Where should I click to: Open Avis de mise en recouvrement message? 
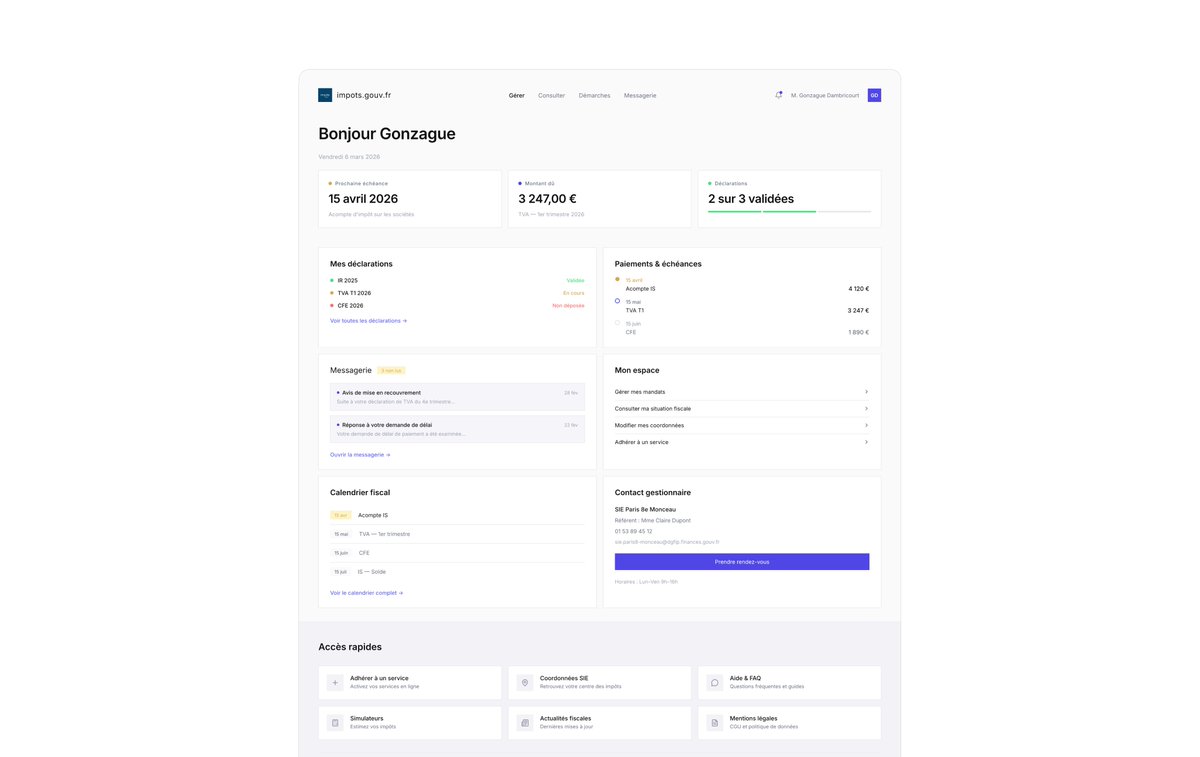457,397
